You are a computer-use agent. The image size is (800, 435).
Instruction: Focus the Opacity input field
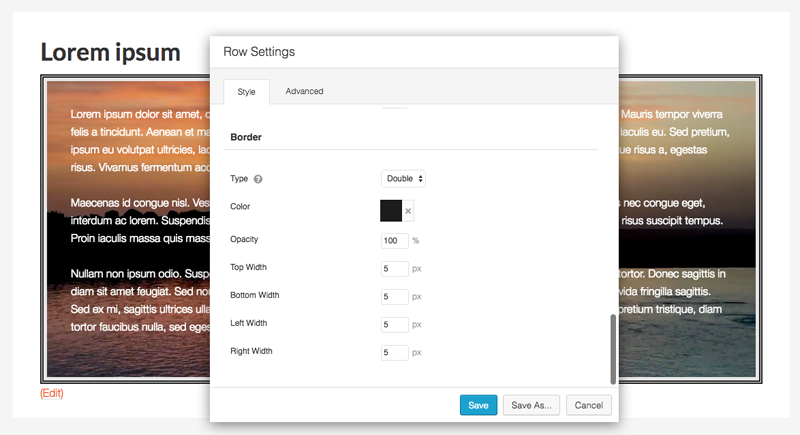coord(394,241)
